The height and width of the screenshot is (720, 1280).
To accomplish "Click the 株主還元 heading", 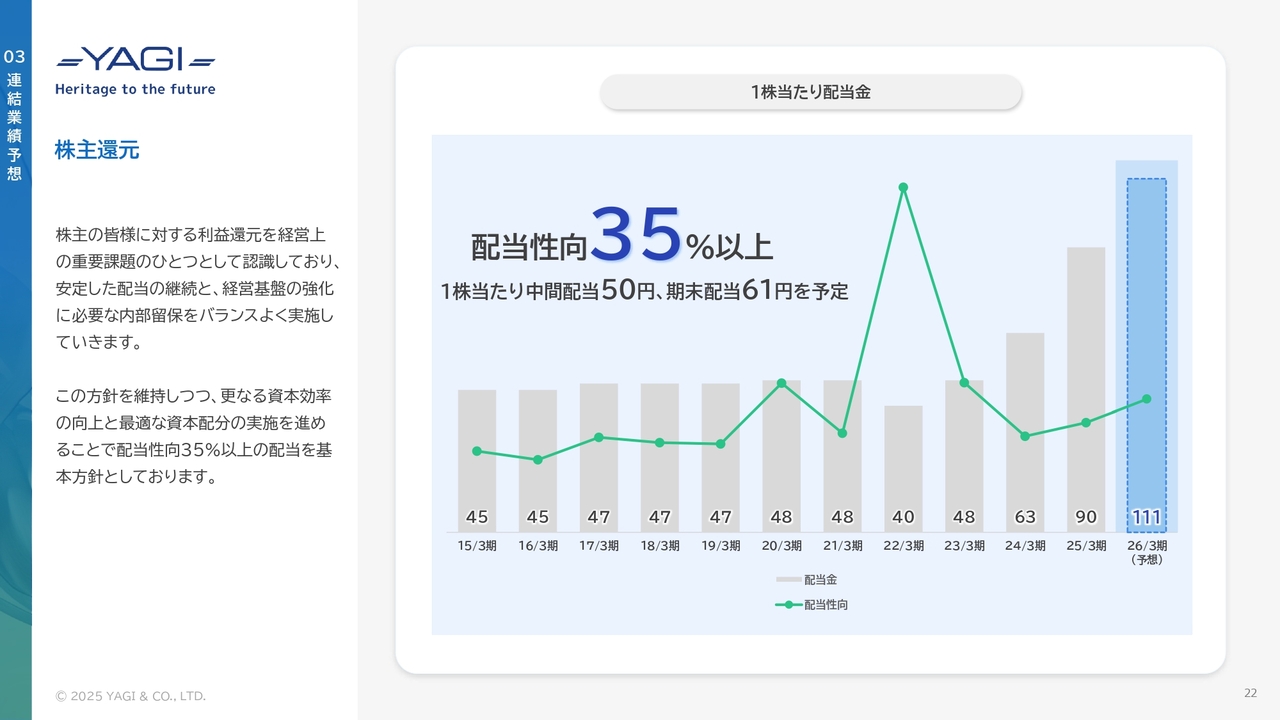I will click(97, 151).
